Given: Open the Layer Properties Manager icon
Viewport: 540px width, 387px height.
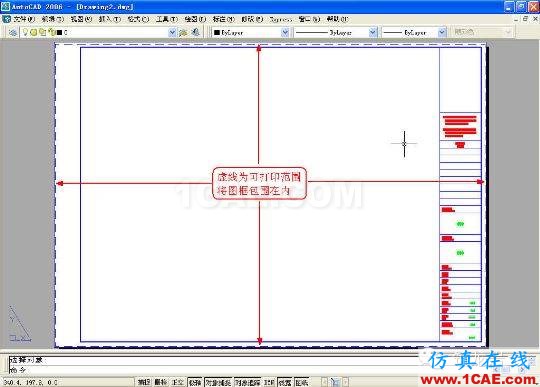Looking at the screenshot, I should tap(13, 32).
